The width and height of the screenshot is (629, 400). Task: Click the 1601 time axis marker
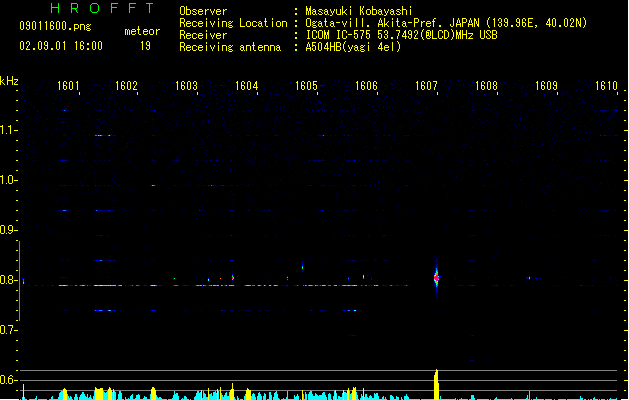coord(68,86)
